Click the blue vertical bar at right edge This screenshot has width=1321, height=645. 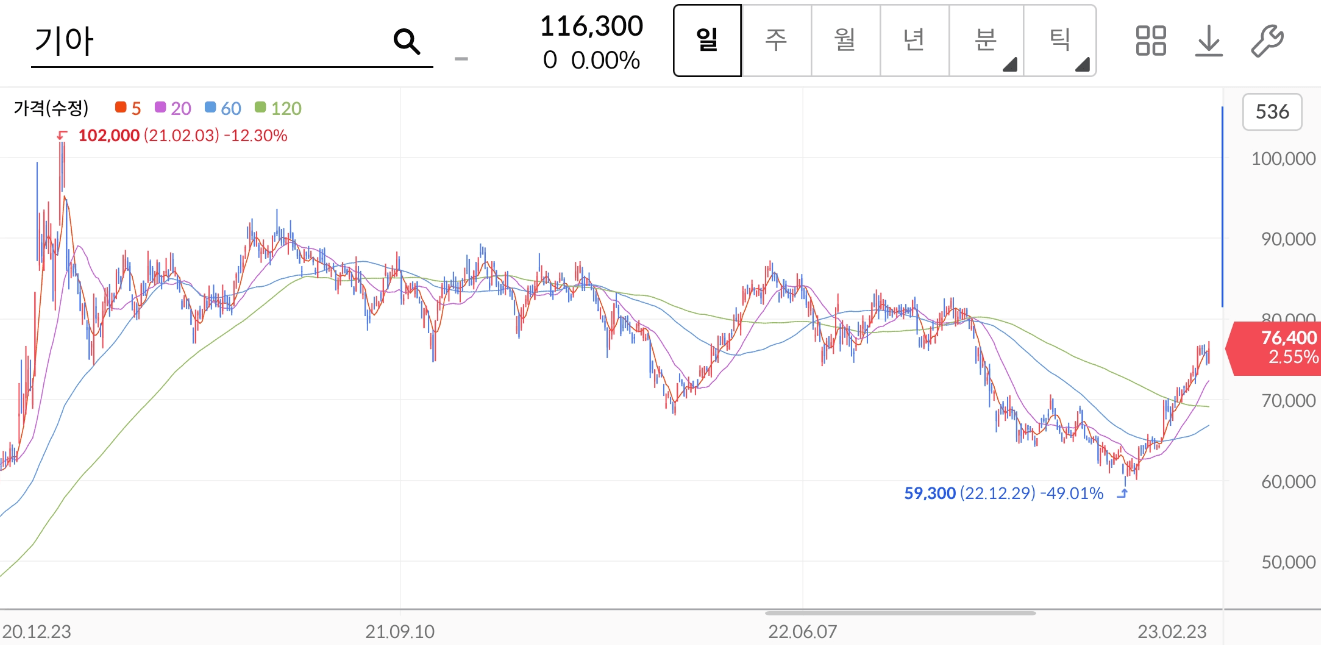pos(1222,206)
